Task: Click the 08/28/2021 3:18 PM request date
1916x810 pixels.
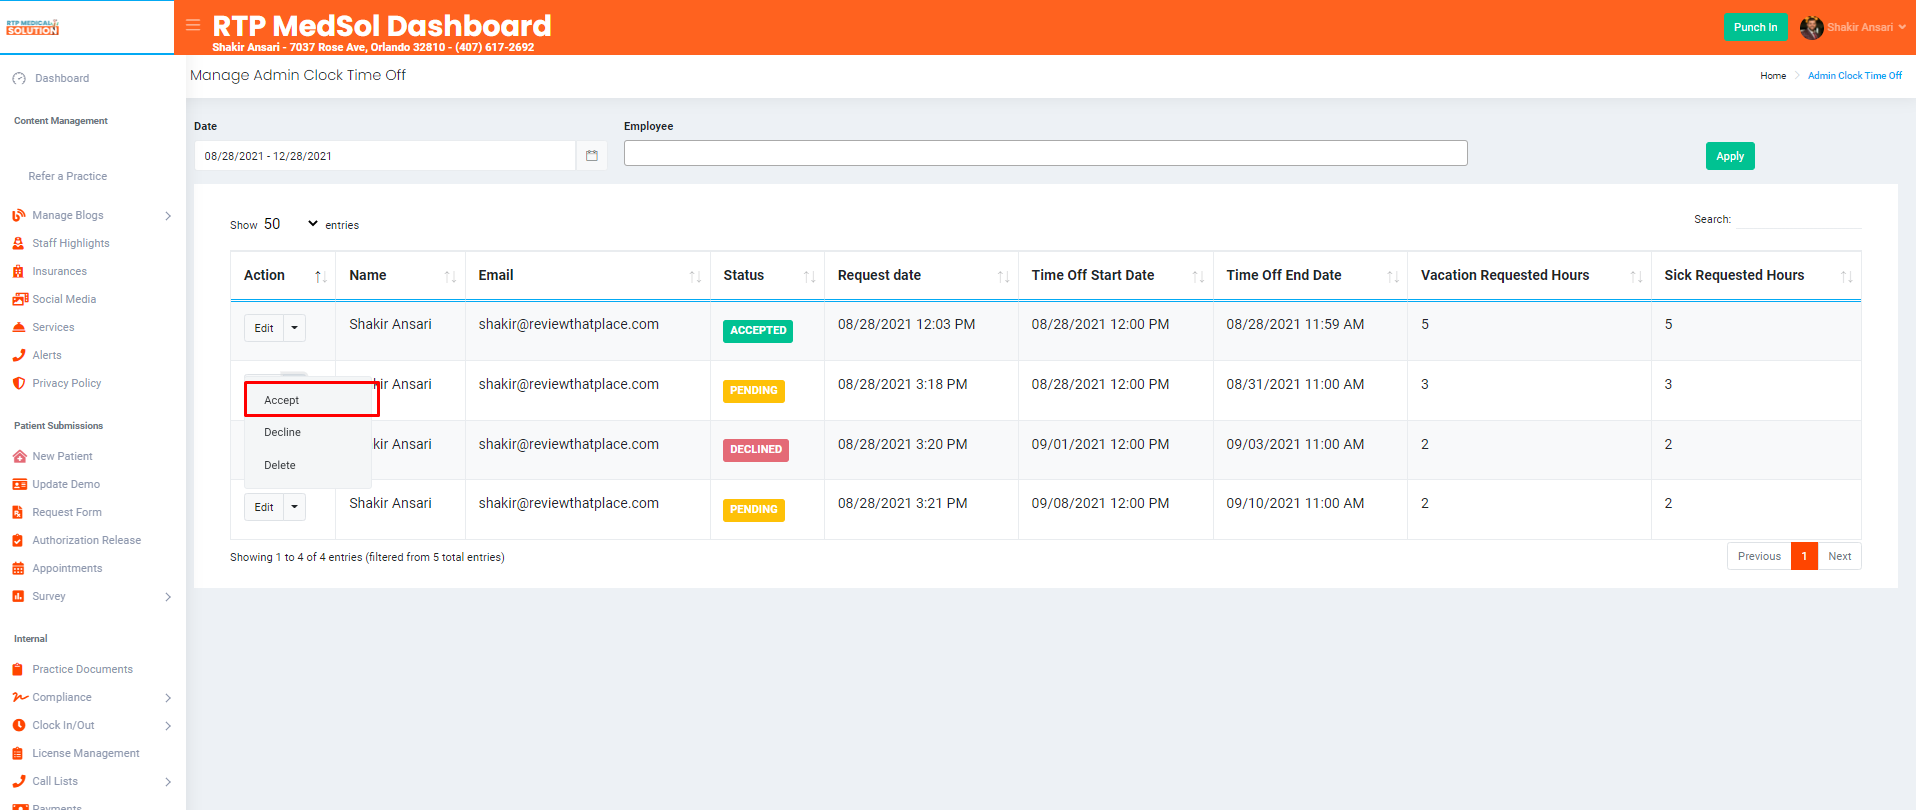Action: (902, 384)
